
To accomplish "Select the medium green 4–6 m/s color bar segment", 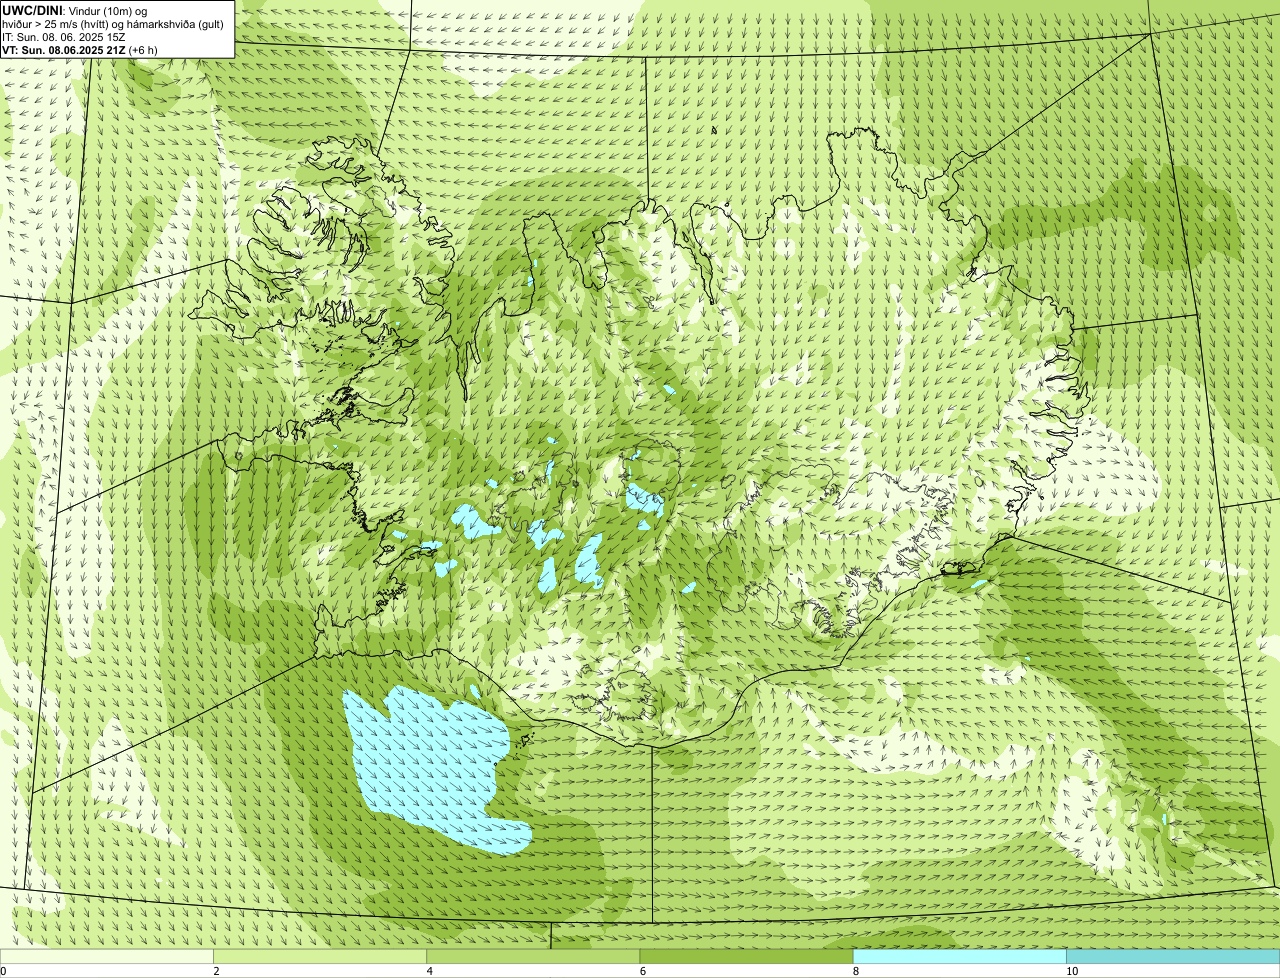I will click(533, 956).
